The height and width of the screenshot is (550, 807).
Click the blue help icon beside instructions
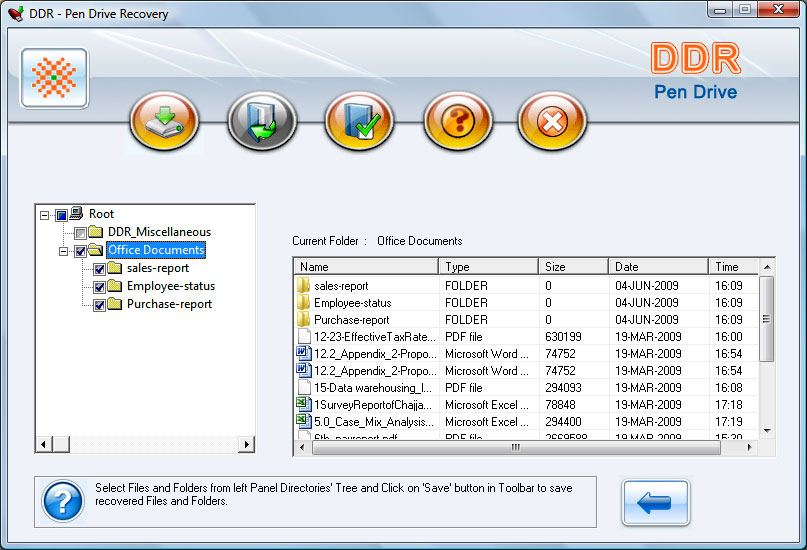[x=63, y=501]
